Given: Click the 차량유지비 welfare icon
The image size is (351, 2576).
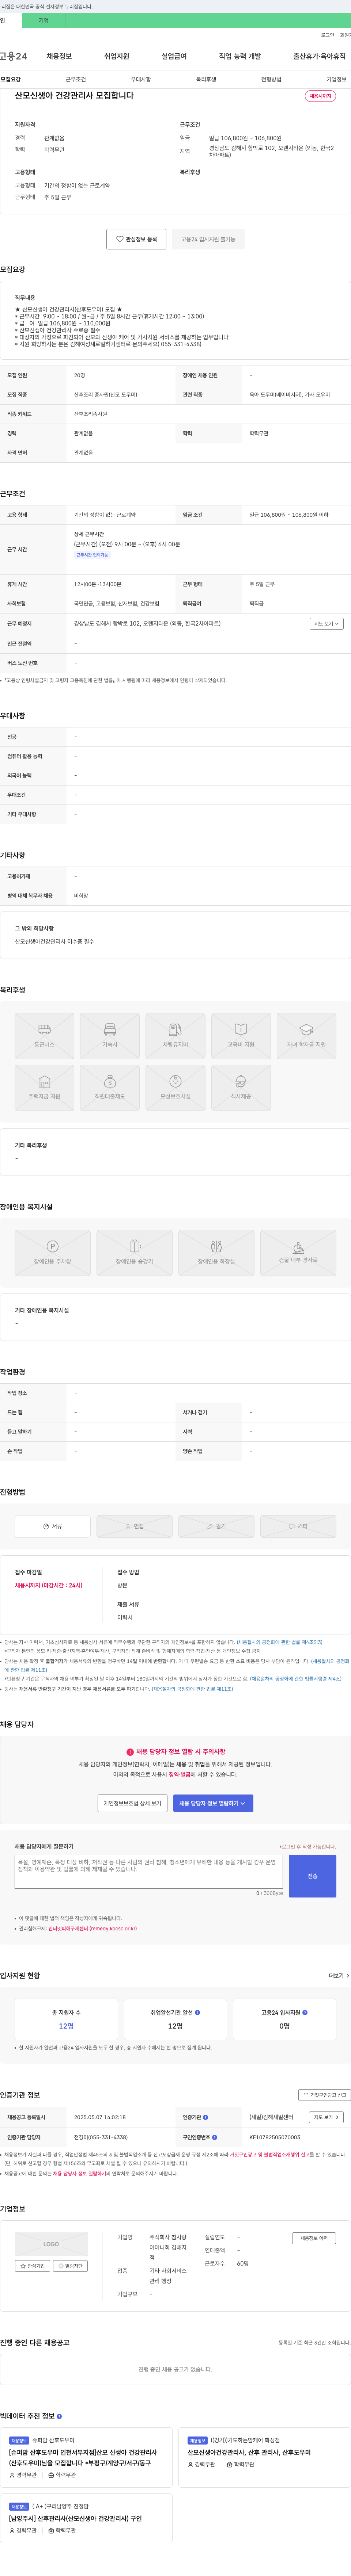Looking at the screenshot, I should [x=175, y=1036].
